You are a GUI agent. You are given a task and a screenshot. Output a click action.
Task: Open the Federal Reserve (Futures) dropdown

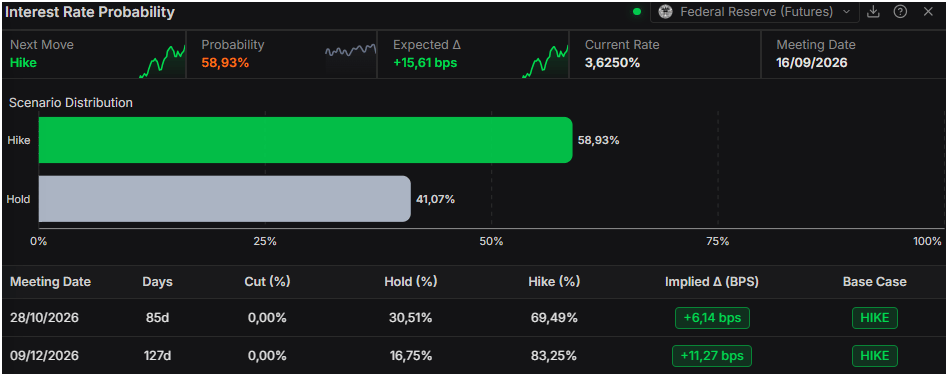tap(755, 11)
